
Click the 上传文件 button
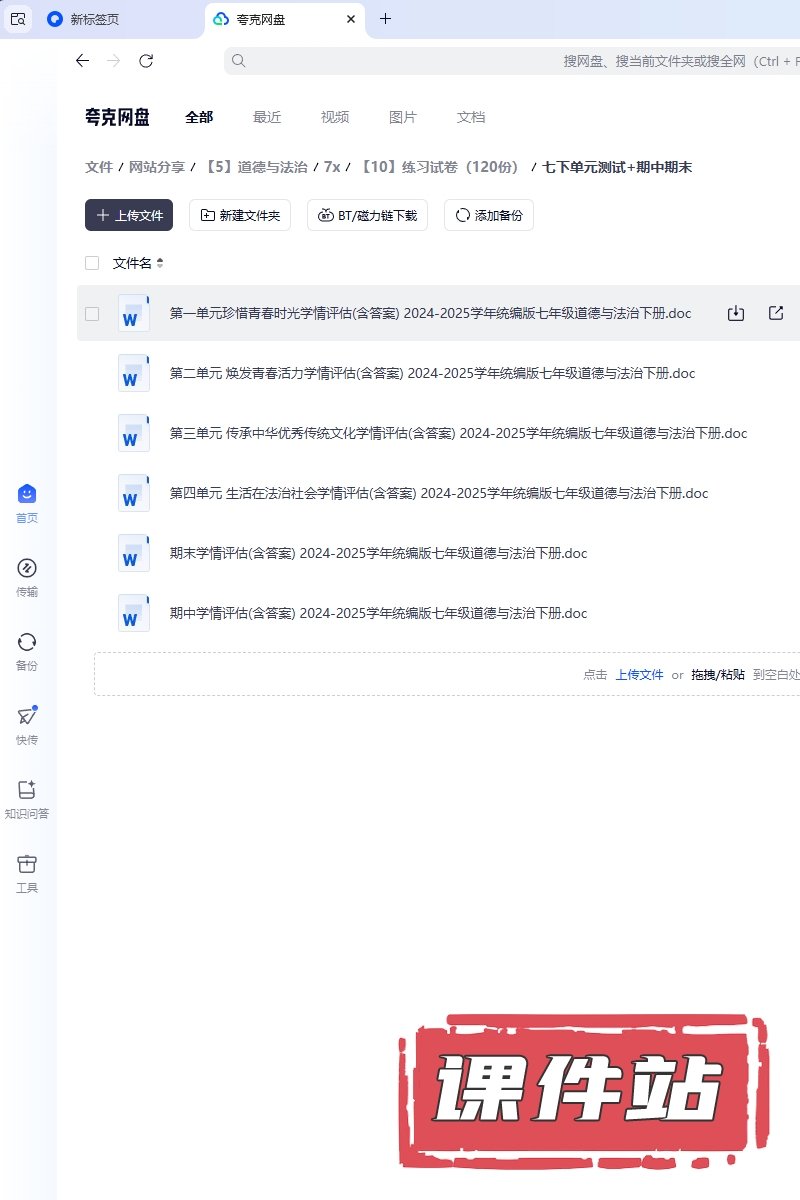click(129, 215)
